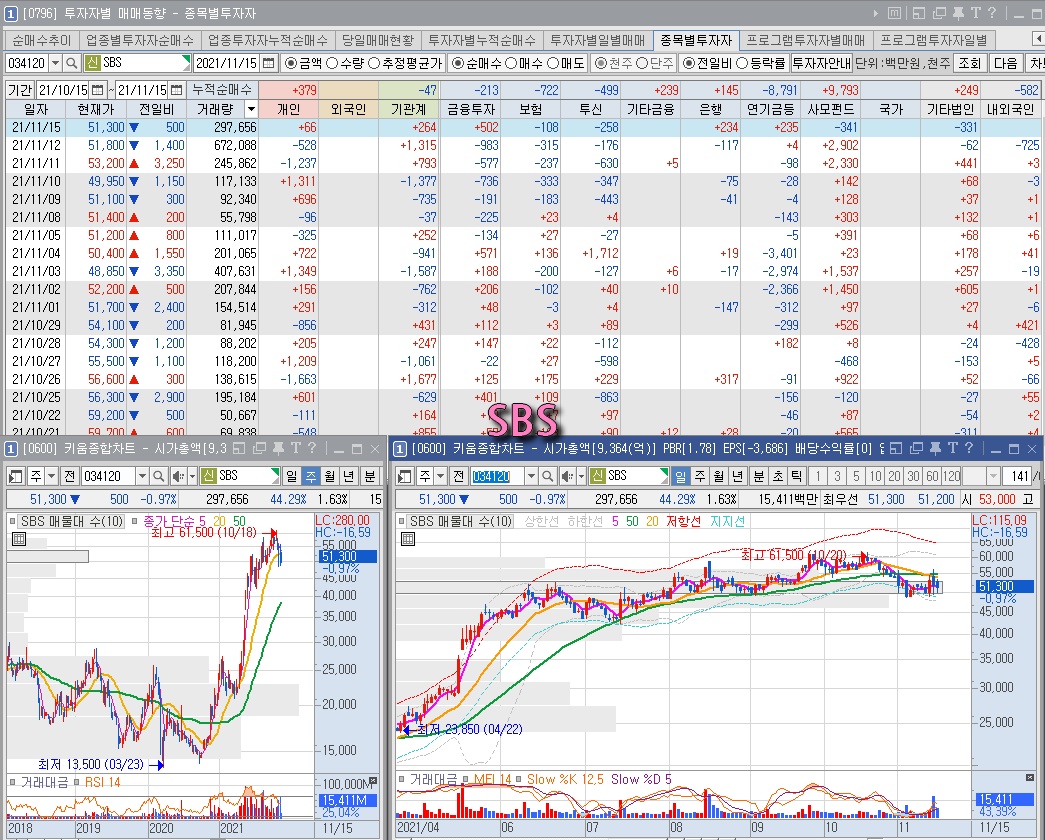Click the 투자자안내 button

pyautogui.click(x=822, y=63)
